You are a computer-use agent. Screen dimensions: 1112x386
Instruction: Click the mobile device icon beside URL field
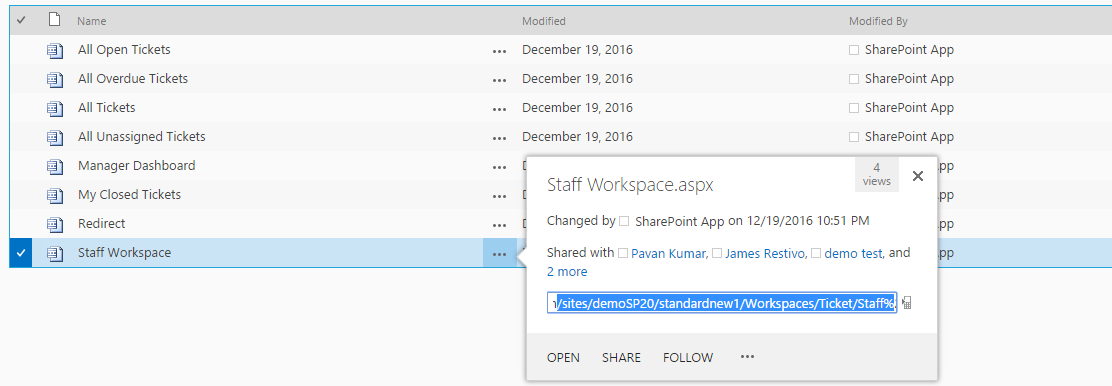tap(907, 303)
